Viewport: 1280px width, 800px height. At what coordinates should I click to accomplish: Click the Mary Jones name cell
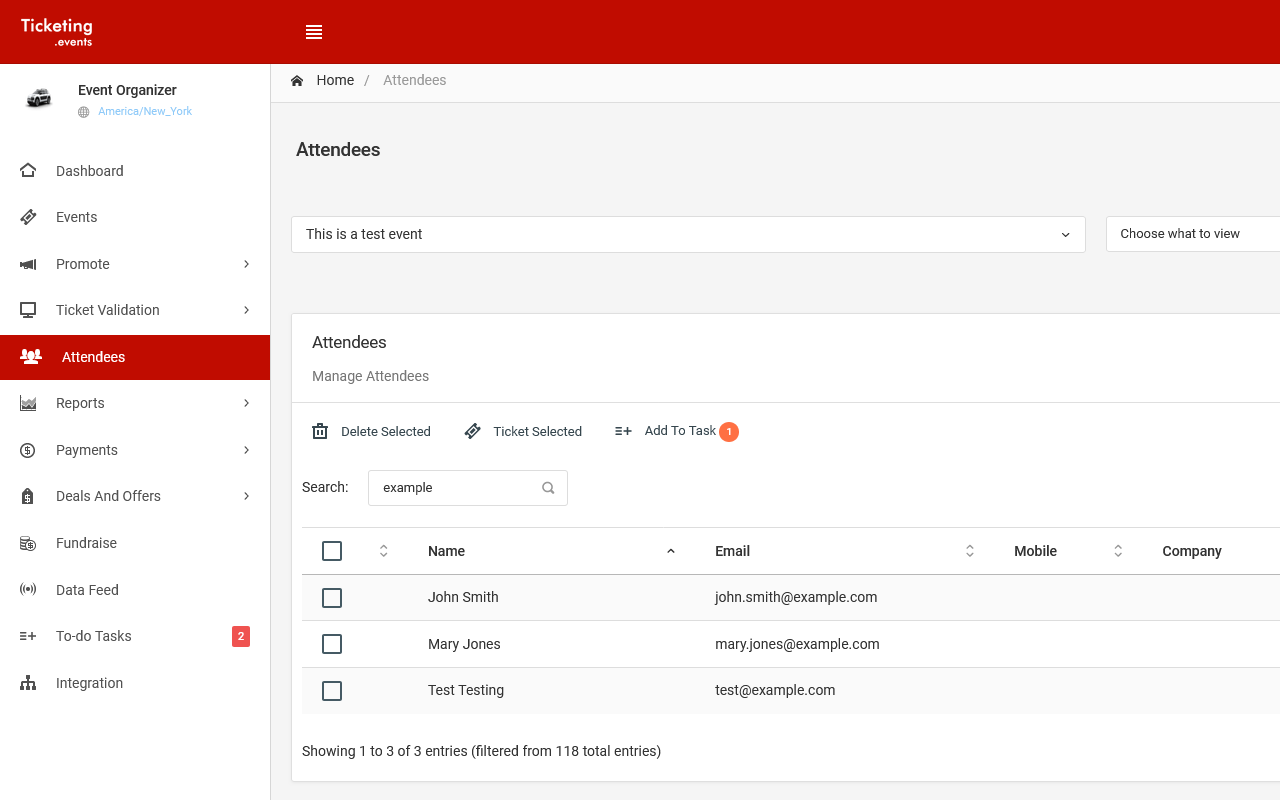point(464,644)
